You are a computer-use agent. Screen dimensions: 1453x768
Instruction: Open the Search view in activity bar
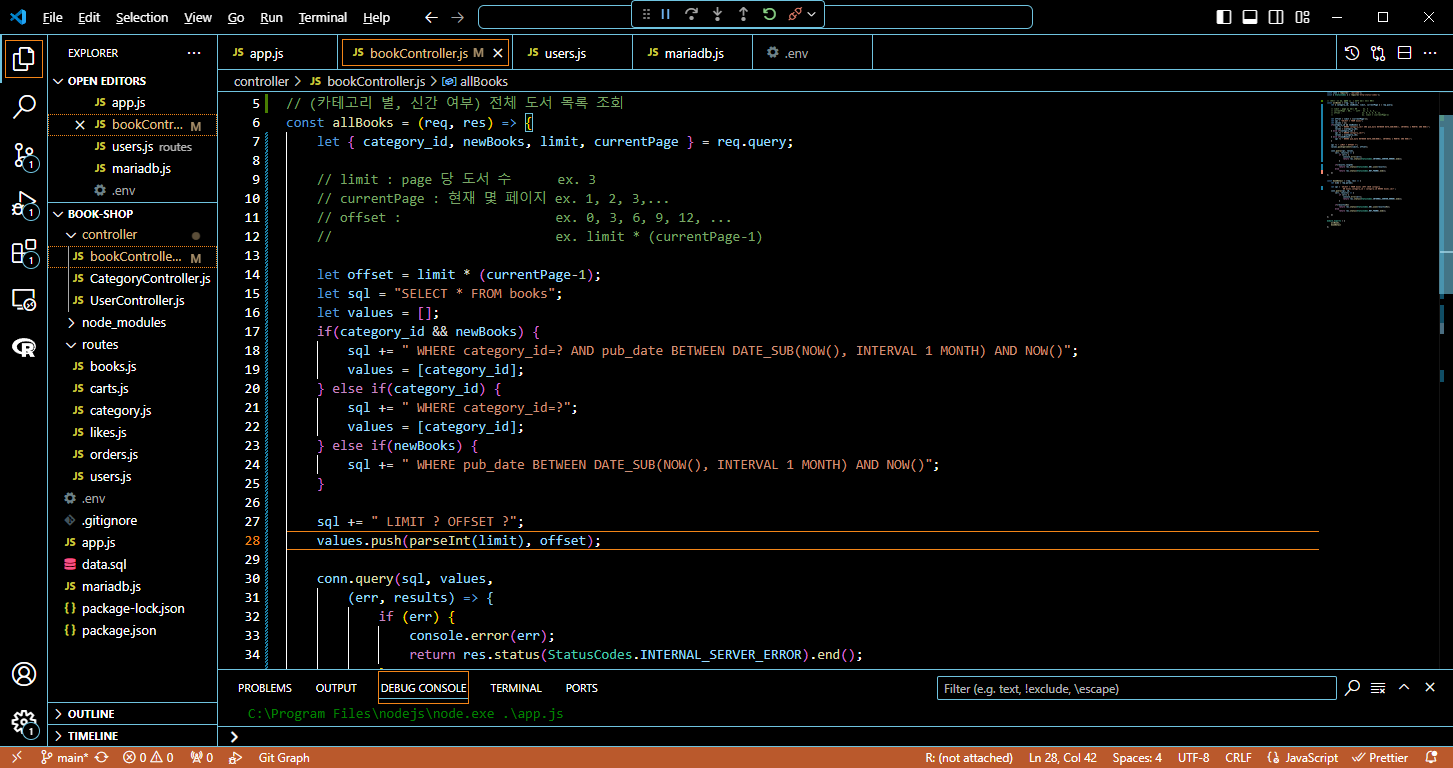pyautogui.click(x=24, y=107)
